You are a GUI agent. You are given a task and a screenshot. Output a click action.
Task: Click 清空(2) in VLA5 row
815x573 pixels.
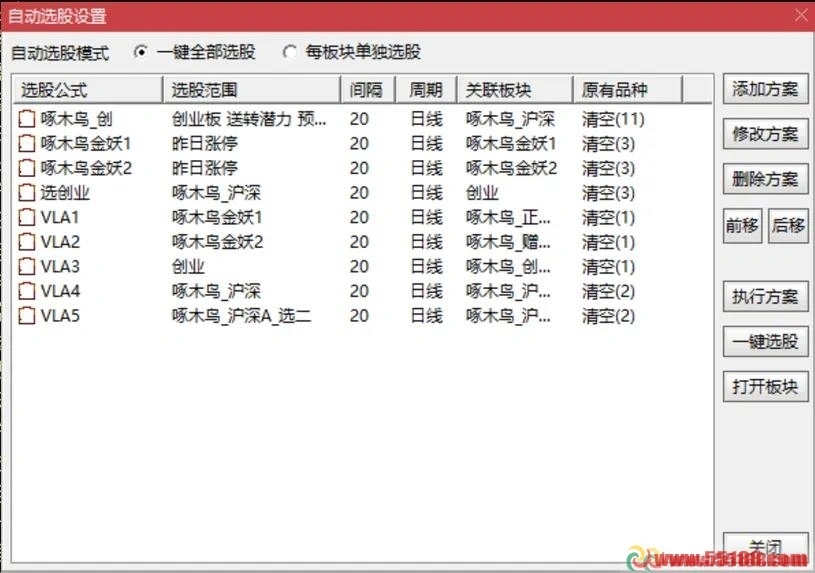(x=608, y=316)
